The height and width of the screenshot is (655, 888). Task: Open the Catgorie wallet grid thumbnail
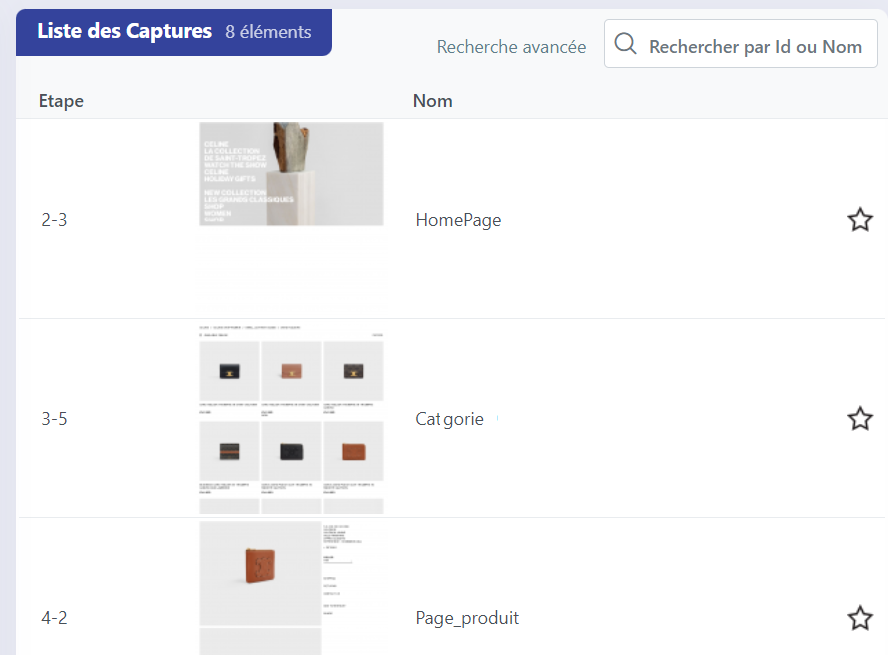291,418
